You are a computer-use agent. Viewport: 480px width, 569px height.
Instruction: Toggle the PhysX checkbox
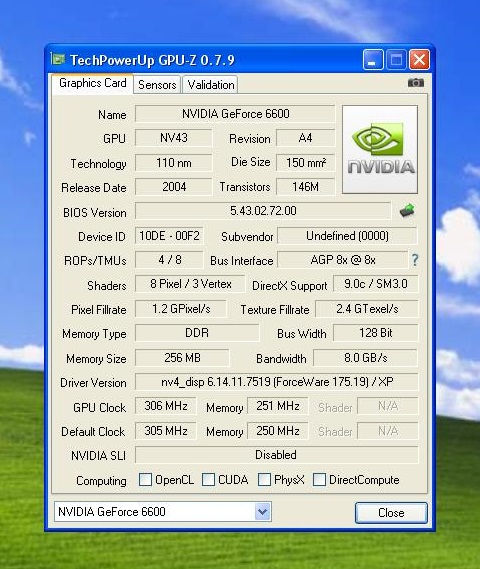pyautogui.click(x=264, y=479)
